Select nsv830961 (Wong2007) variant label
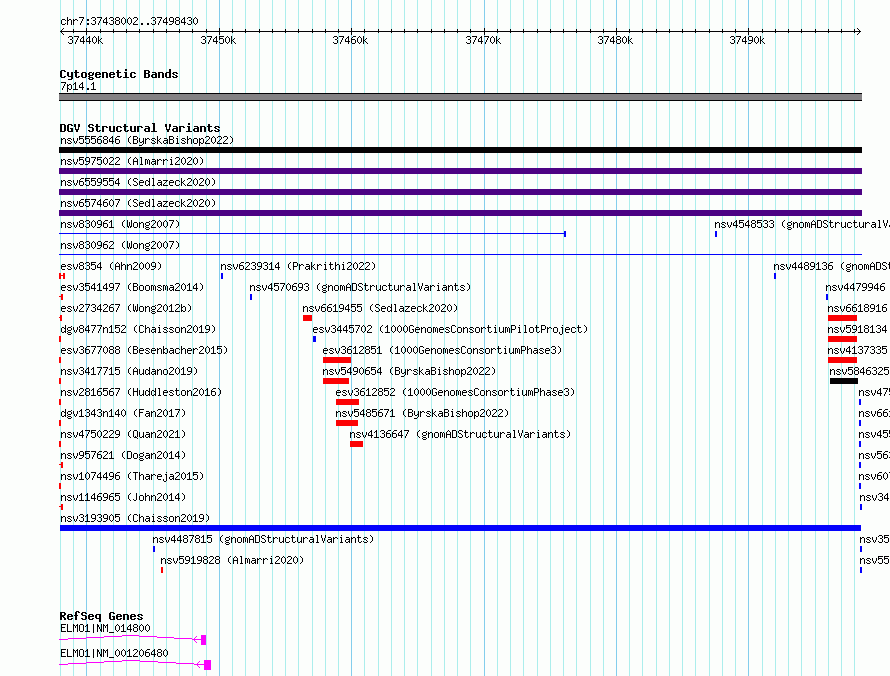 (x=120, y=224)
